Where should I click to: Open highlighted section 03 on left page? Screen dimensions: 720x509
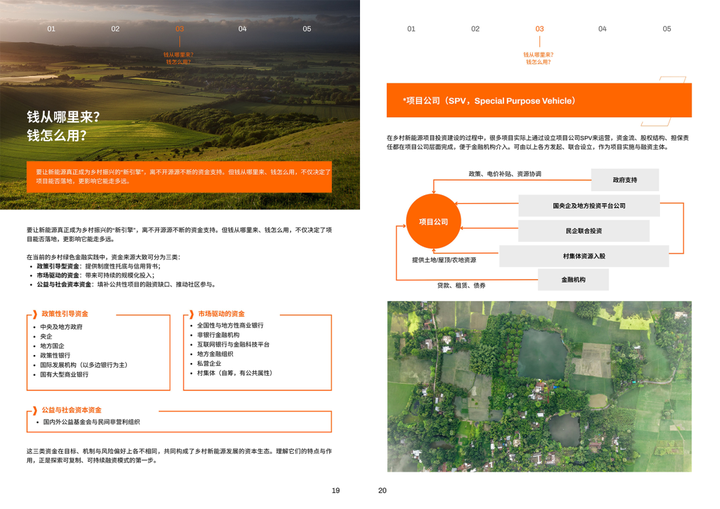(180, 28)
